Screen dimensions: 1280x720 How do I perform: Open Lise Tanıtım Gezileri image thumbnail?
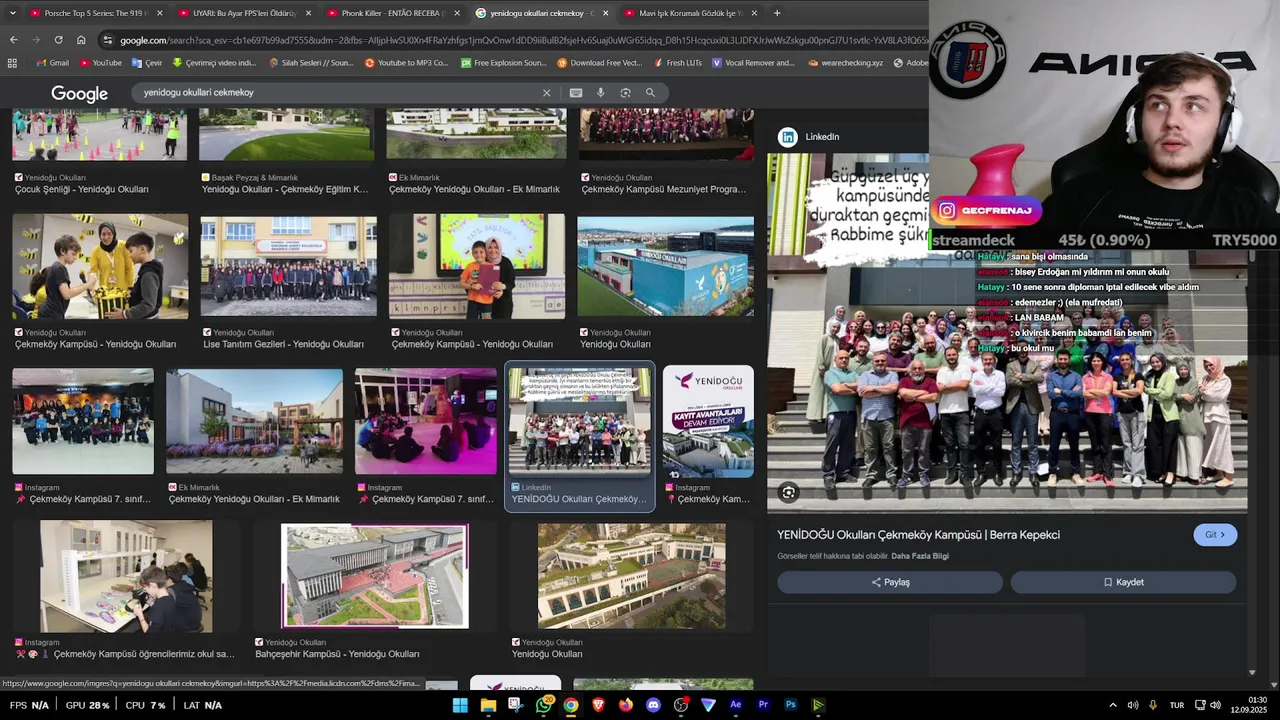(x=288, y=266)
